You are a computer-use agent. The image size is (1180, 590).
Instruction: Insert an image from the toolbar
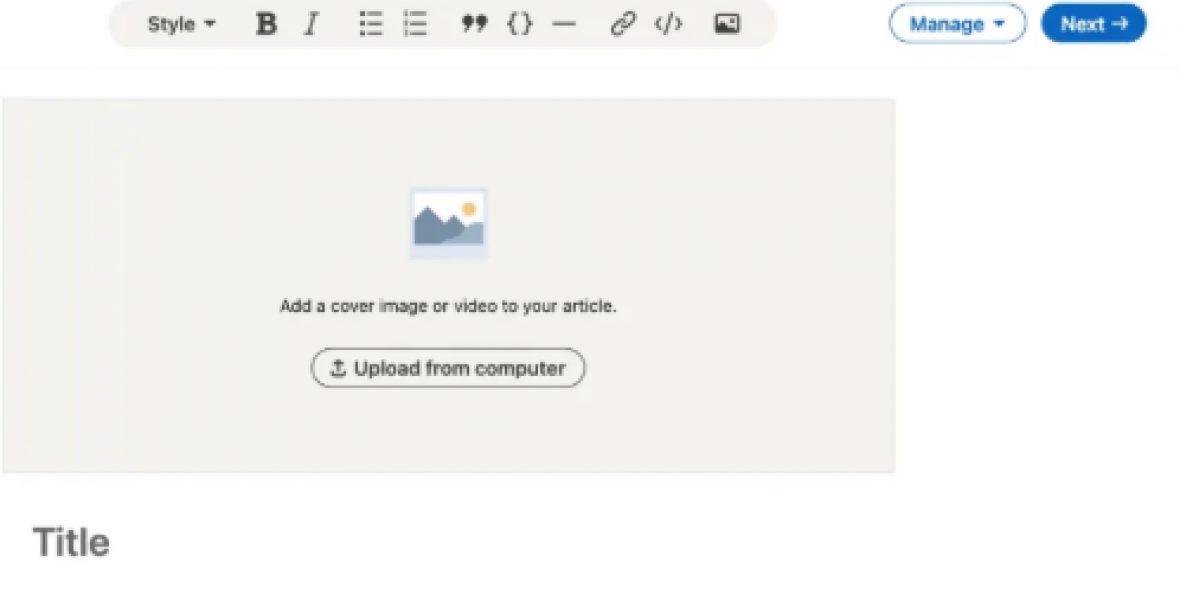coord(727,24)
